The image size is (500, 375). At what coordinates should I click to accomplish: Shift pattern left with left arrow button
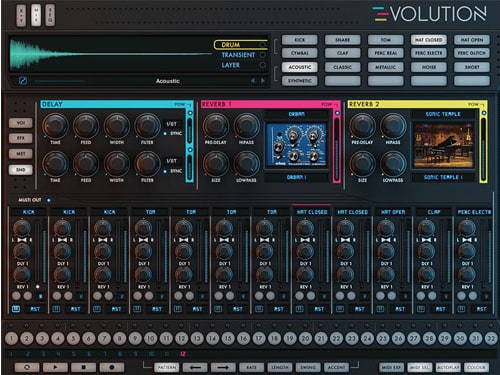(195, 367)
